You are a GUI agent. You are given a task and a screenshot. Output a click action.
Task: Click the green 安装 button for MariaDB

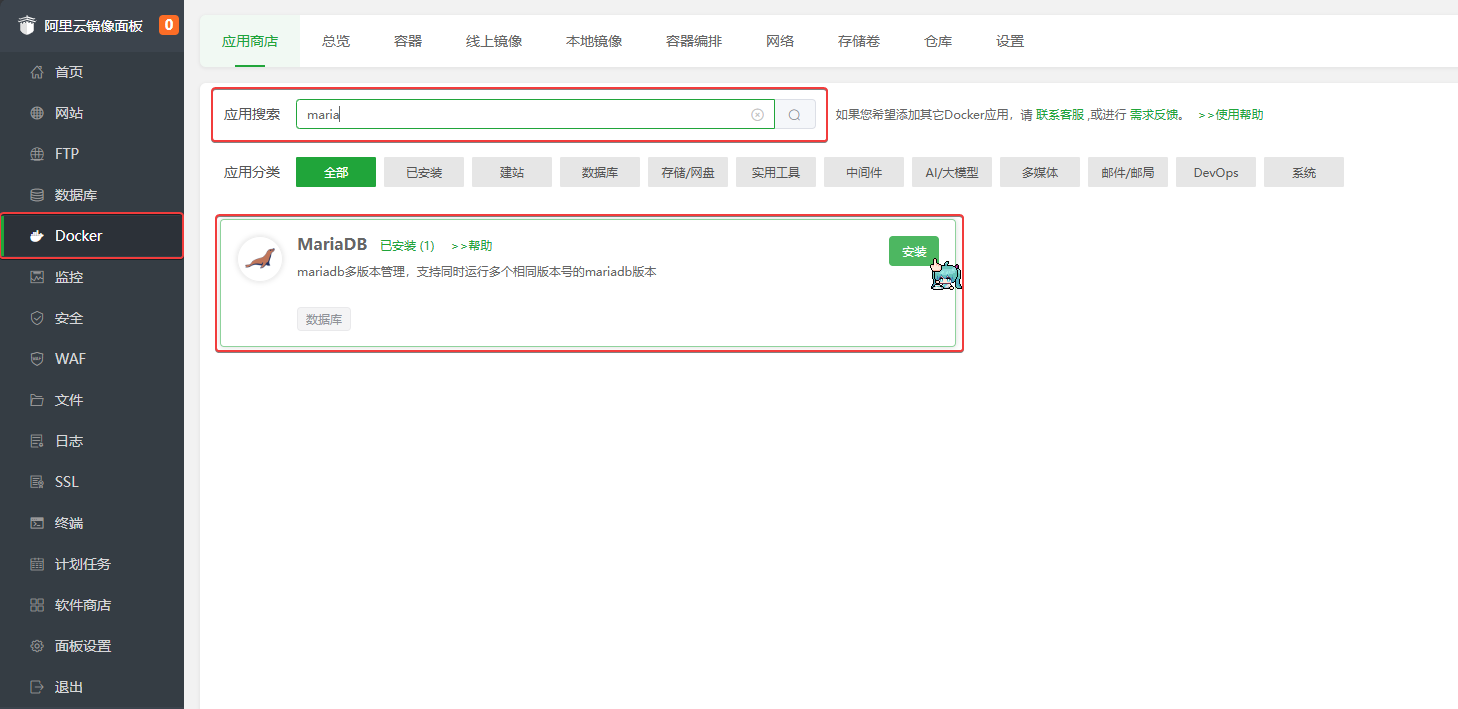click(914, 251)
